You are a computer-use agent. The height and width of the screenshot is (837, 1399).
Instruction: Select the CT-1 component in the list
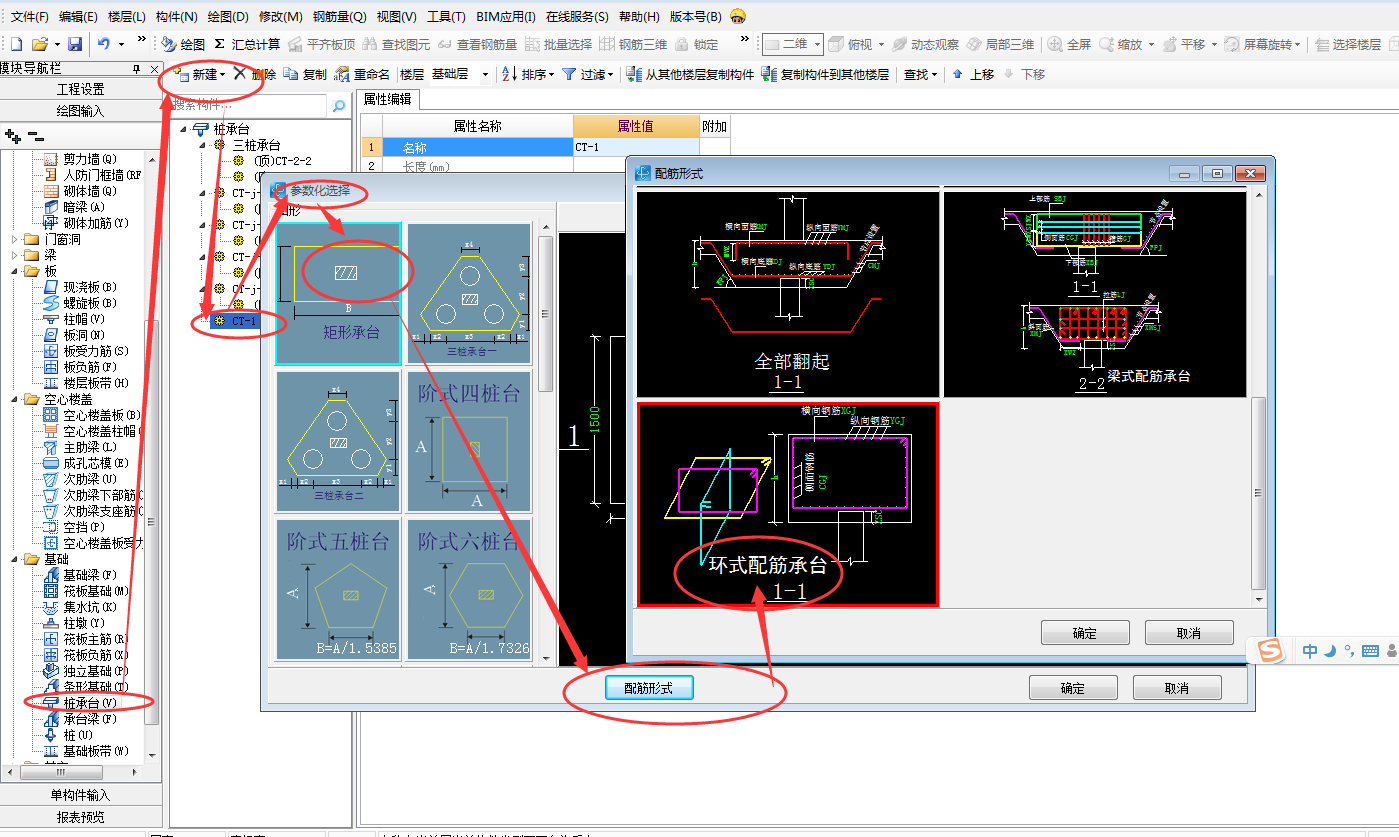click(x=245, y=321)
